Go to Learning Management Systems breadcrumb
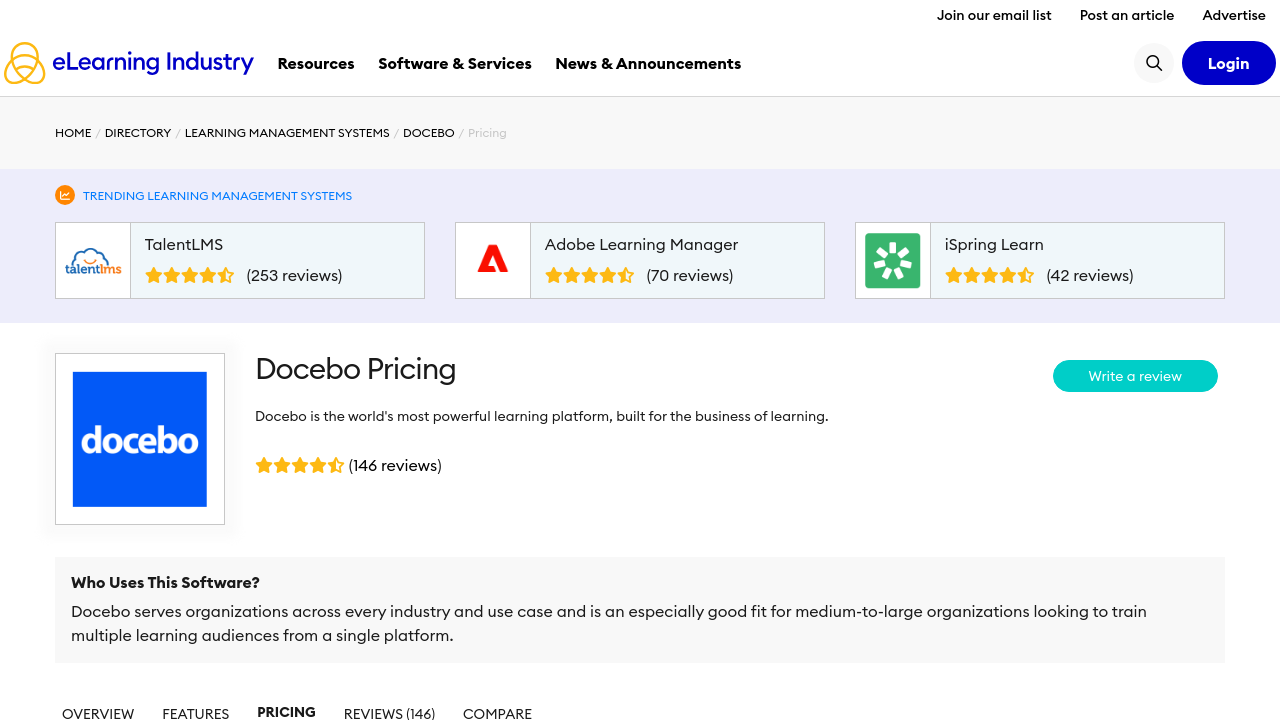This screenshot has height=720, width=1280. click(287, 133)
